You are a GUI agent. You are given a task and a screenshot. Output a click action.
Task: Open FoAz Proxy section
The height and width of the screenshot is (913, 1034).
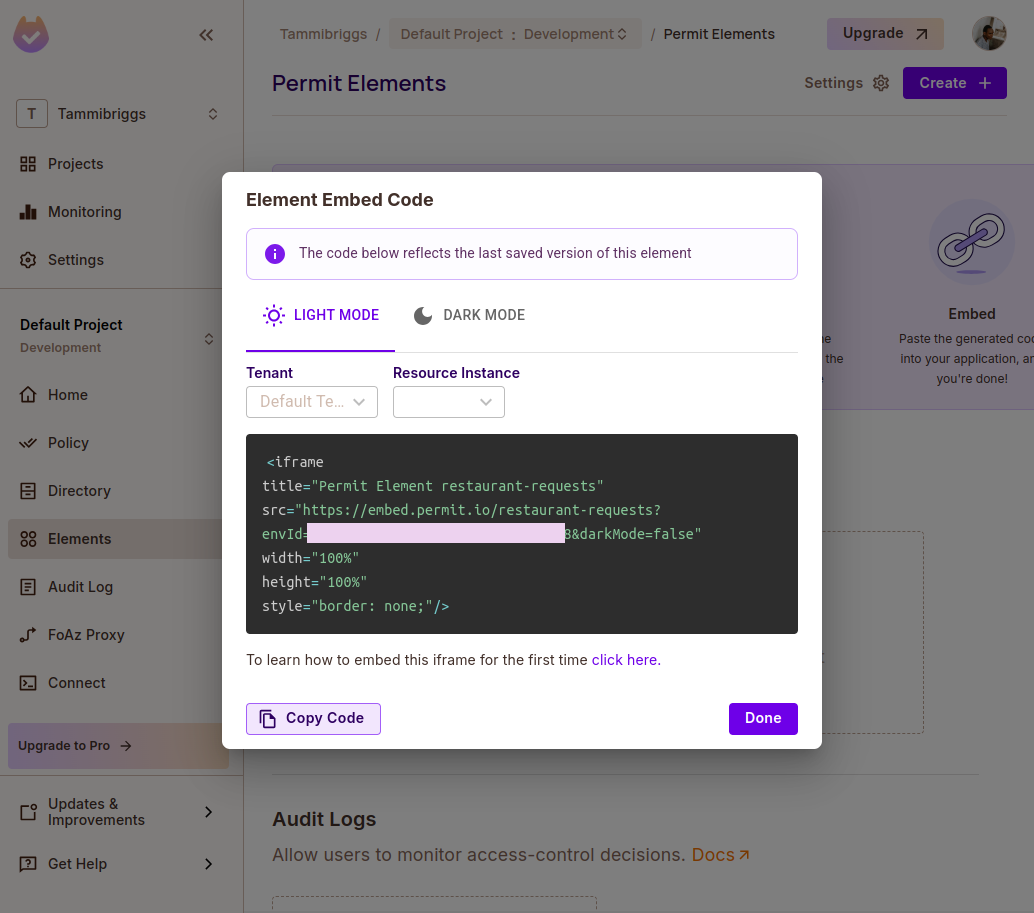click(86, 635)
